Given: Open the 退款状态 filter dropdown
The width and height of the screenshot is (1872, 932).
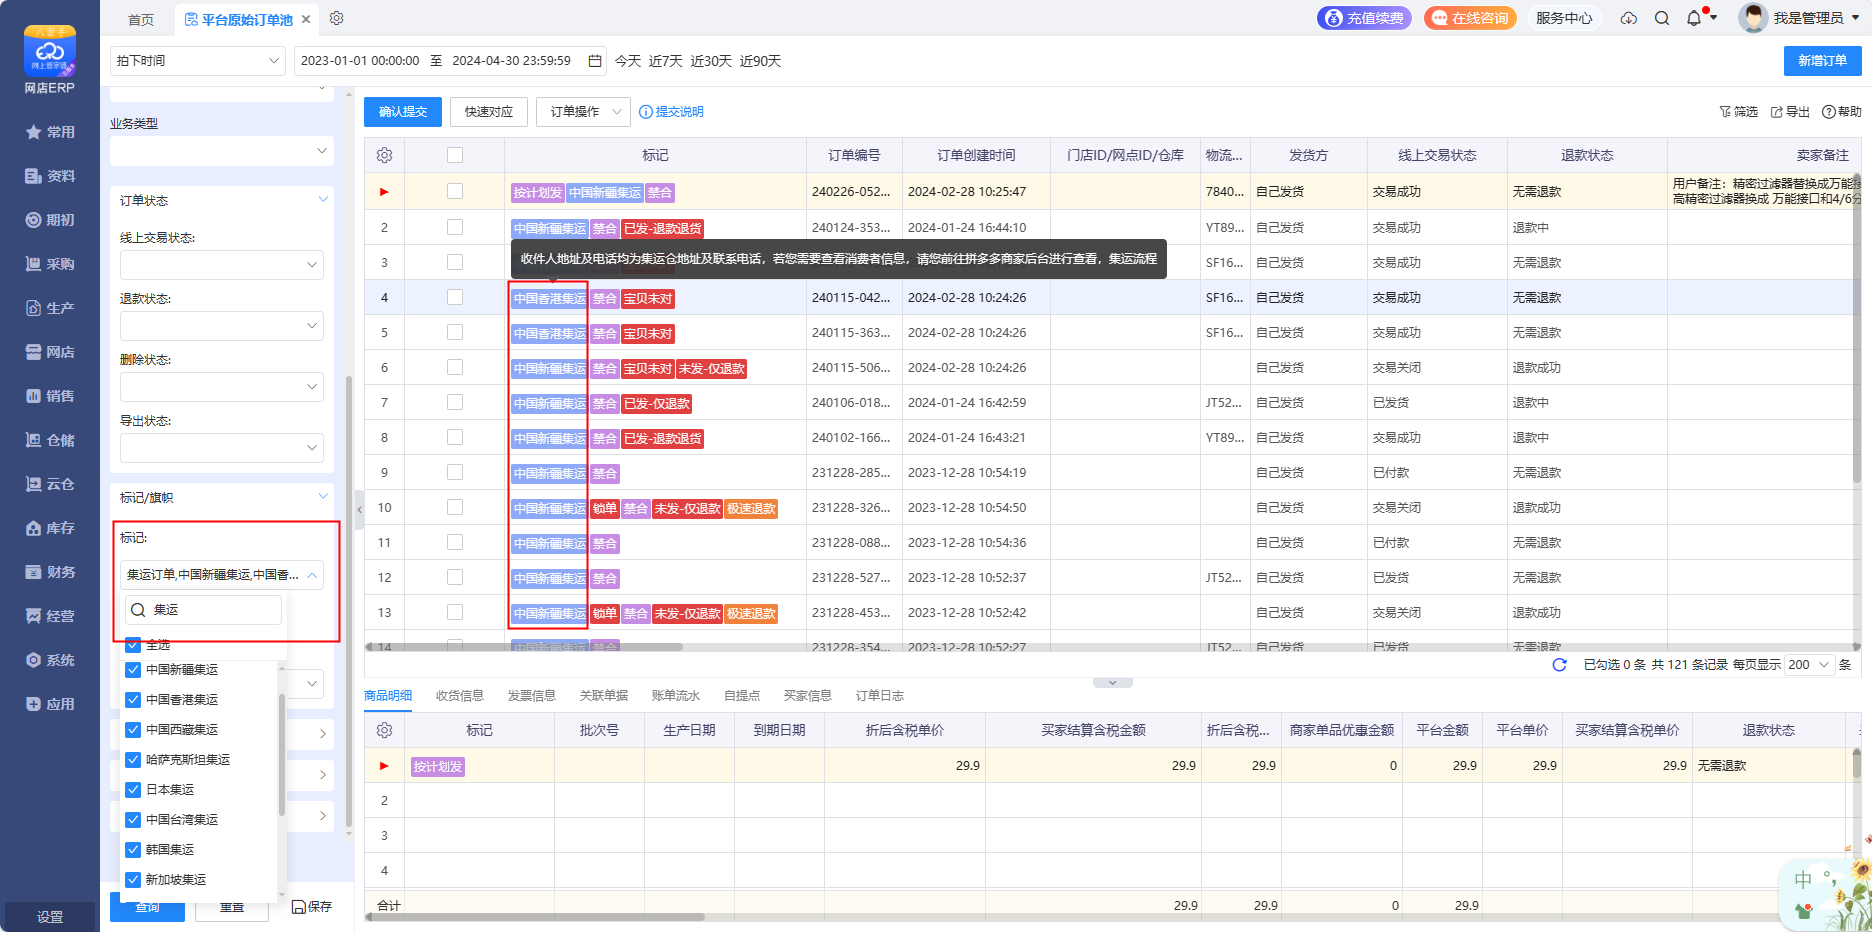Looking at the screenshot, I should 222,326.
